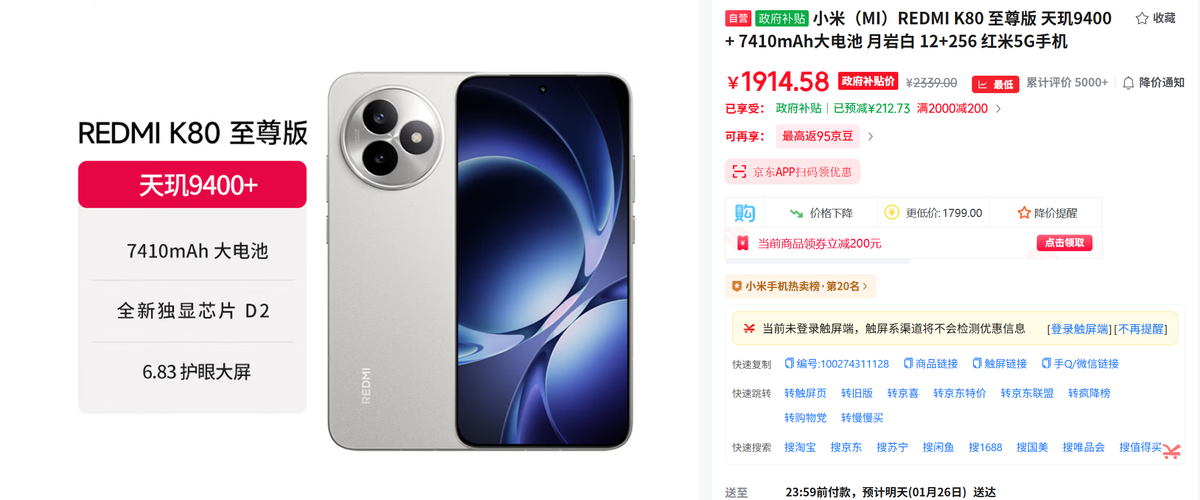This screenshot has height=500, width=1200.
Task: Click the 降价通知 bell icon
Action: click(x=1128, y=82)
